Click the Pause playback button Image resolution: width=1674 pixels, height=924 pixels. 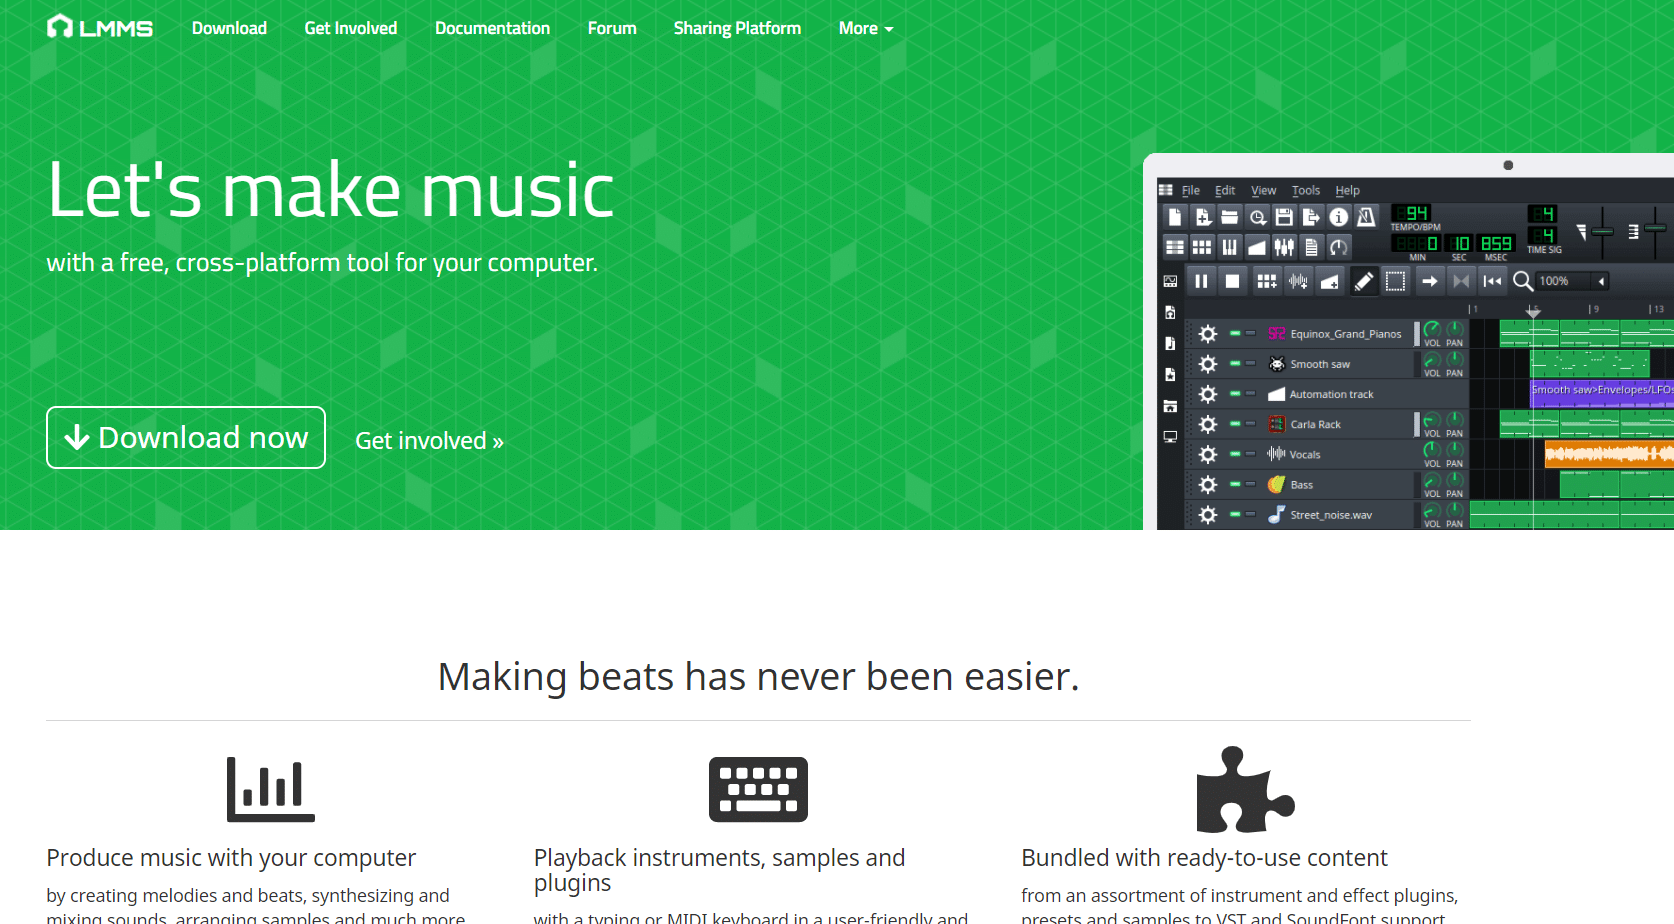coord(1201,281)
